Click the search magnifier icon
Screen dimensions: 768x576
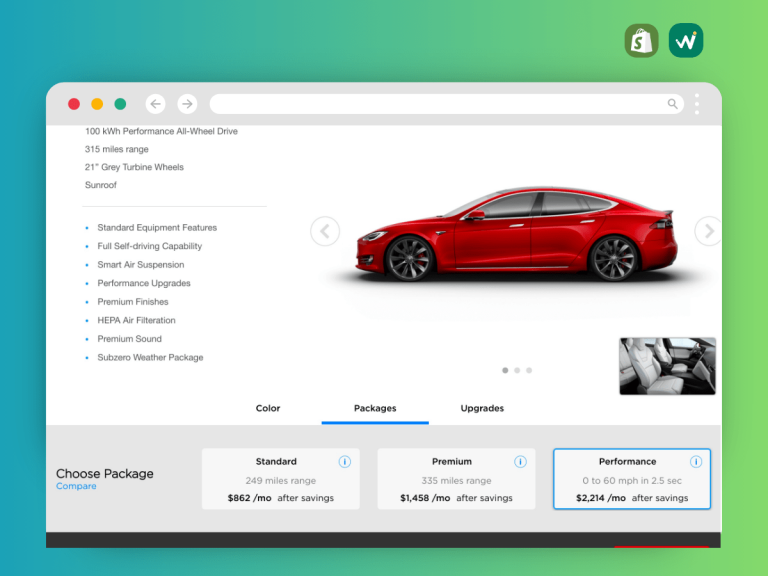pyautogui.click(x=672, y=104)
